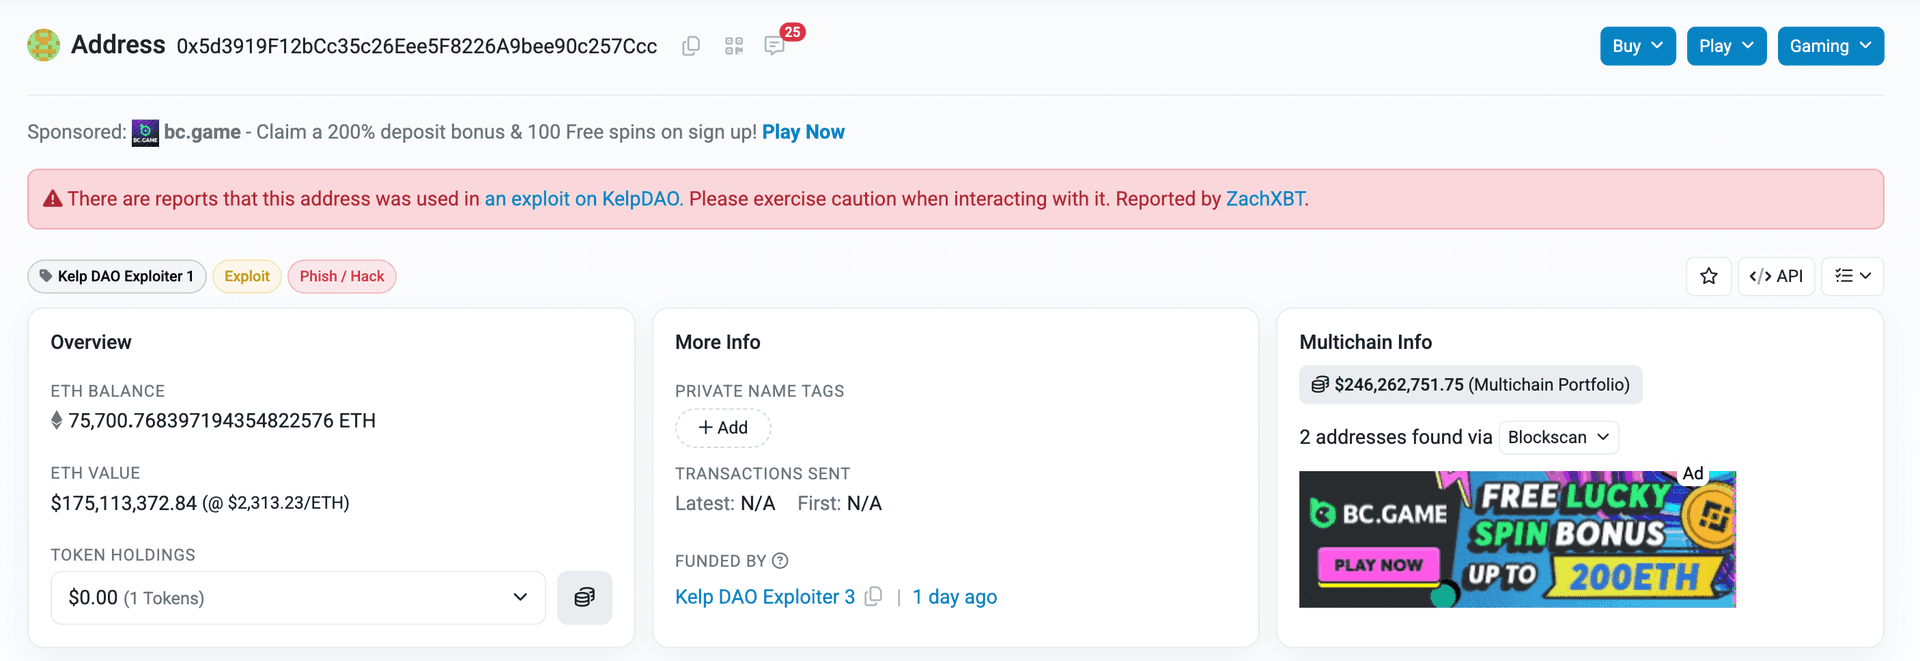This screenshot has height=661, width=1920.
Task: Click the Kelp DAO Exploiter 1 tag
Action: 117,276
